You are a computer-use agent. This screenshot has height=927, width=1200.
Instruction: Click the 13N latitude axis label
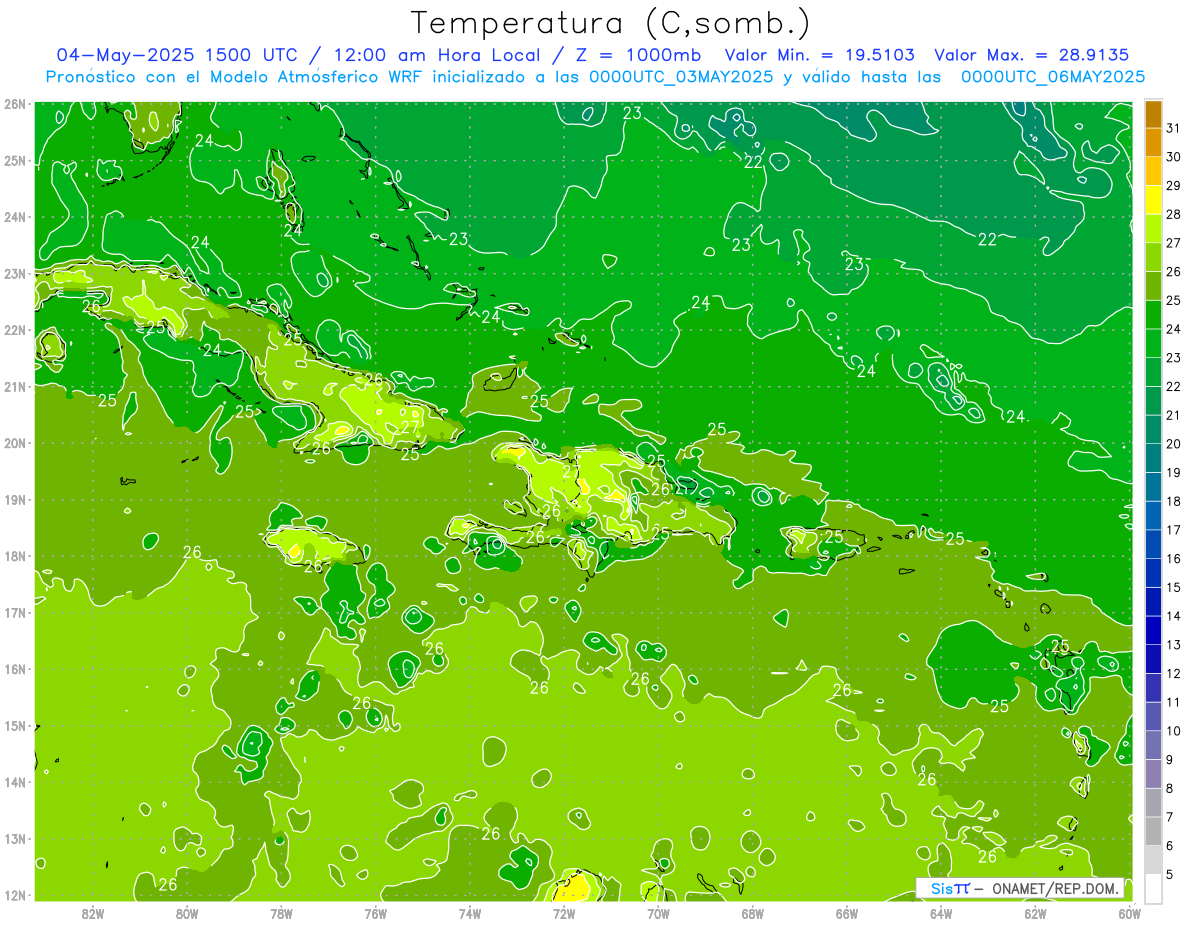pyautogui.click(x=15, y=839)
